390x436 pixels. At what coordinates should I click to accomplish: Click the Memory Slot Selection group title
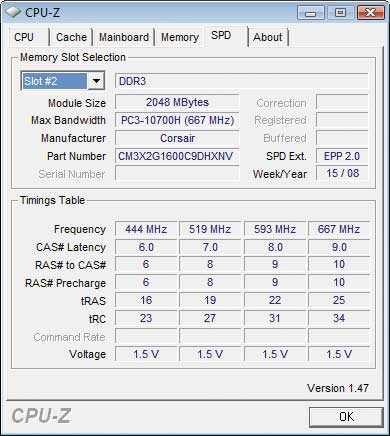click(73, 57)
